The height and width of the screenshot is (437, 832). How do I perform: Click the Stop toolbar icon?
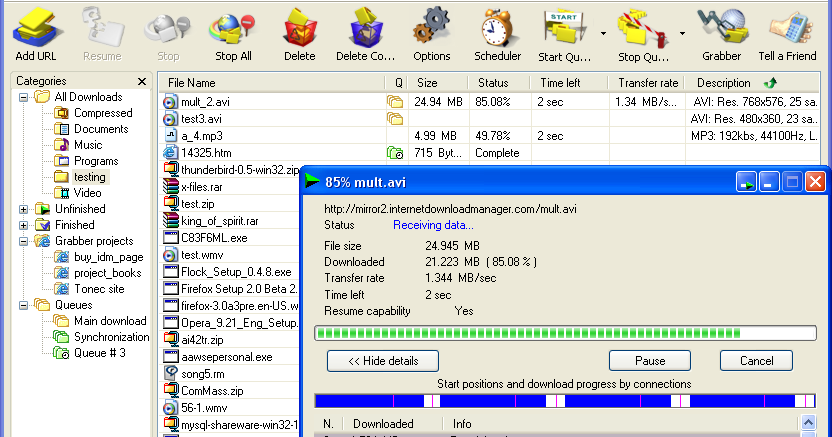click(x=168, y=34)
